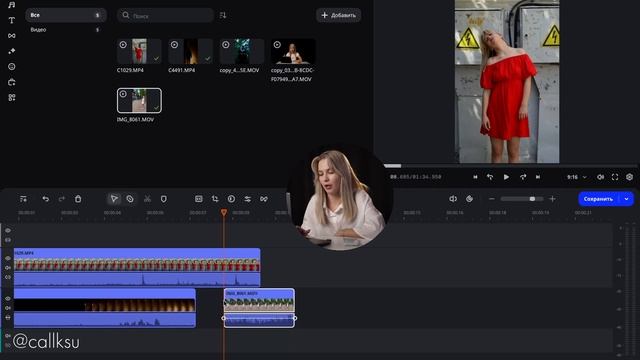Split clip with scissors icon

click(x=147, y=199)
